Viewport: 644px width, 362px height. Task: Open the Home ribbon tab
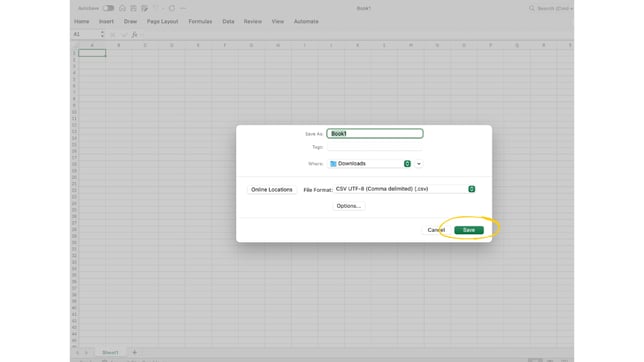(x=82, y=21)
